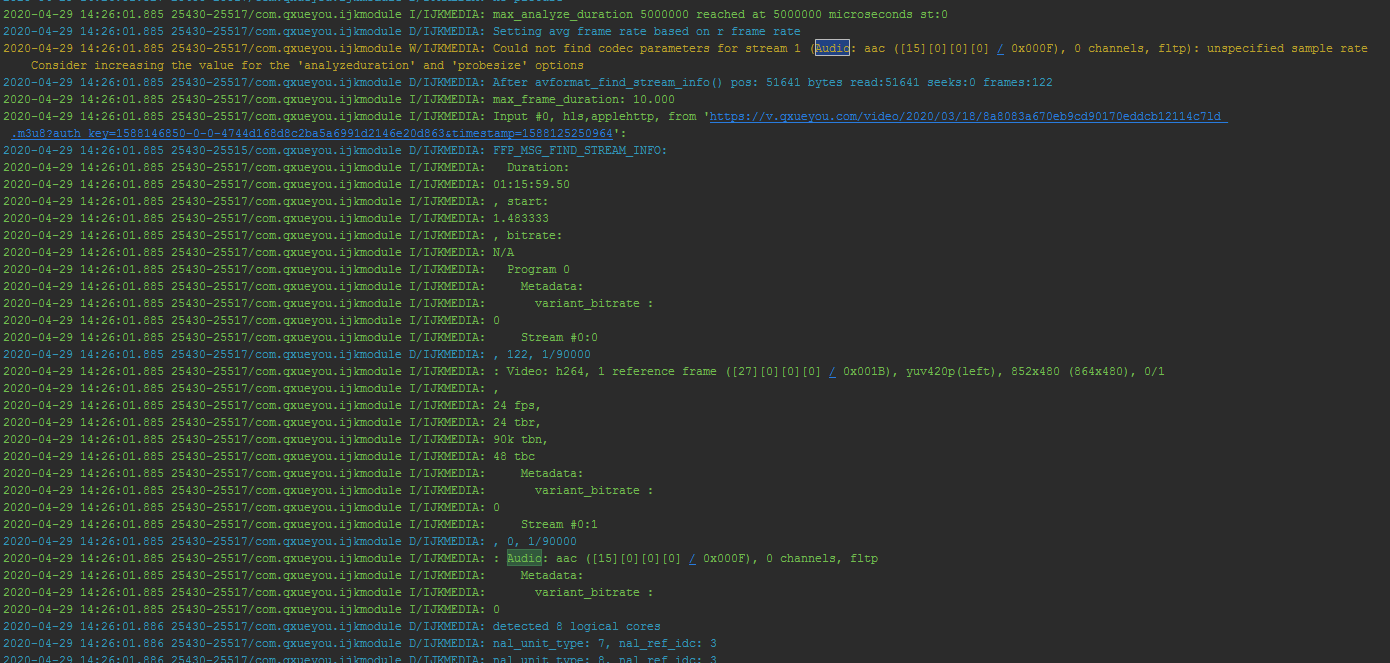Image resolution: width=1390 pixels, height=663 pixels.
Task: Click the ', bitrate:' log entry
Action: [528, 235]
